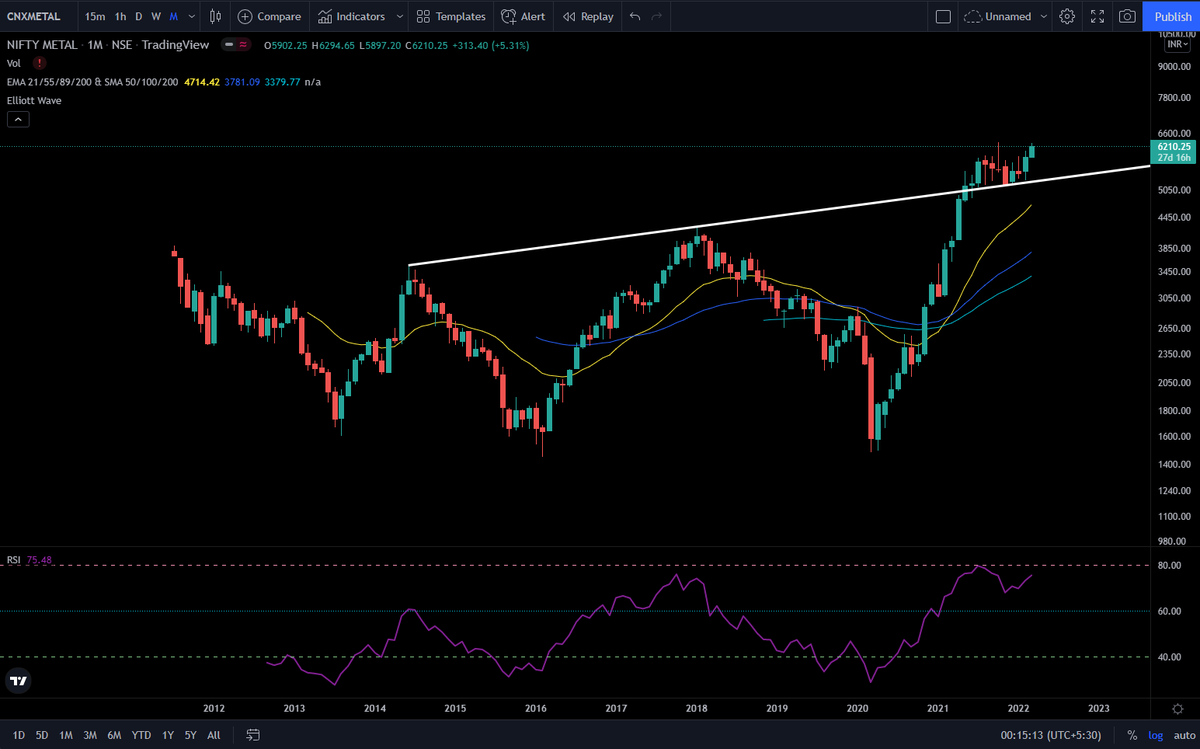
Task: Toggle log scale mode
Action: 1156,735
